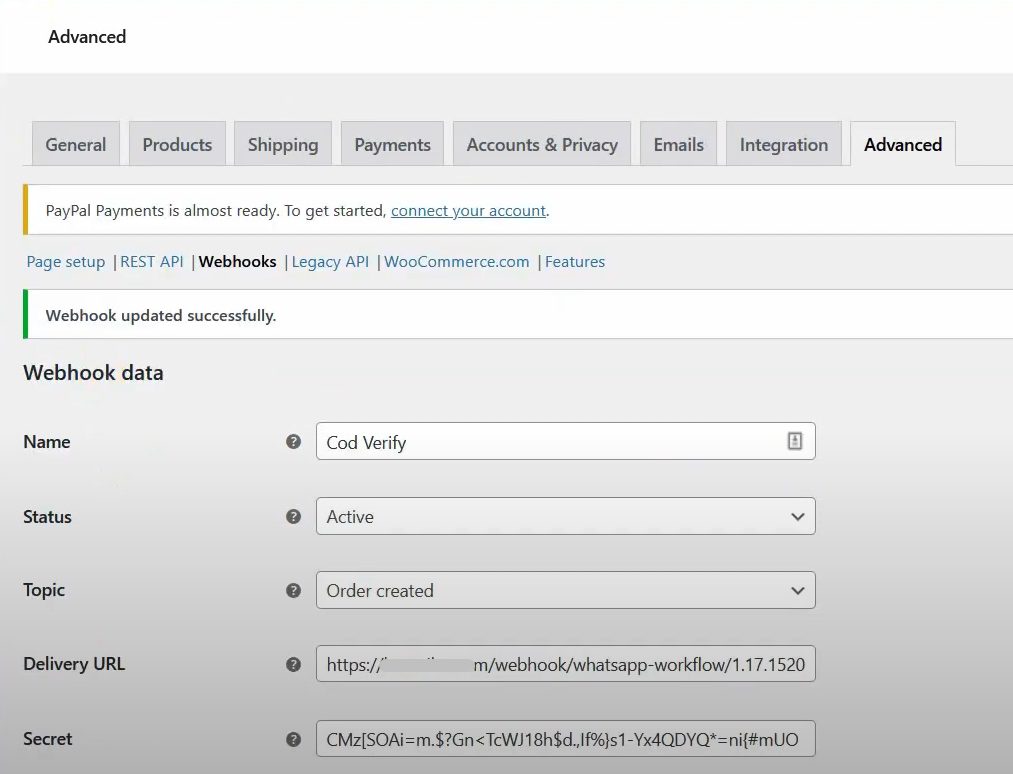Open the Products settings tab
The width and height of the screenshot is (1013, 774).
click(x=177, y=144)
